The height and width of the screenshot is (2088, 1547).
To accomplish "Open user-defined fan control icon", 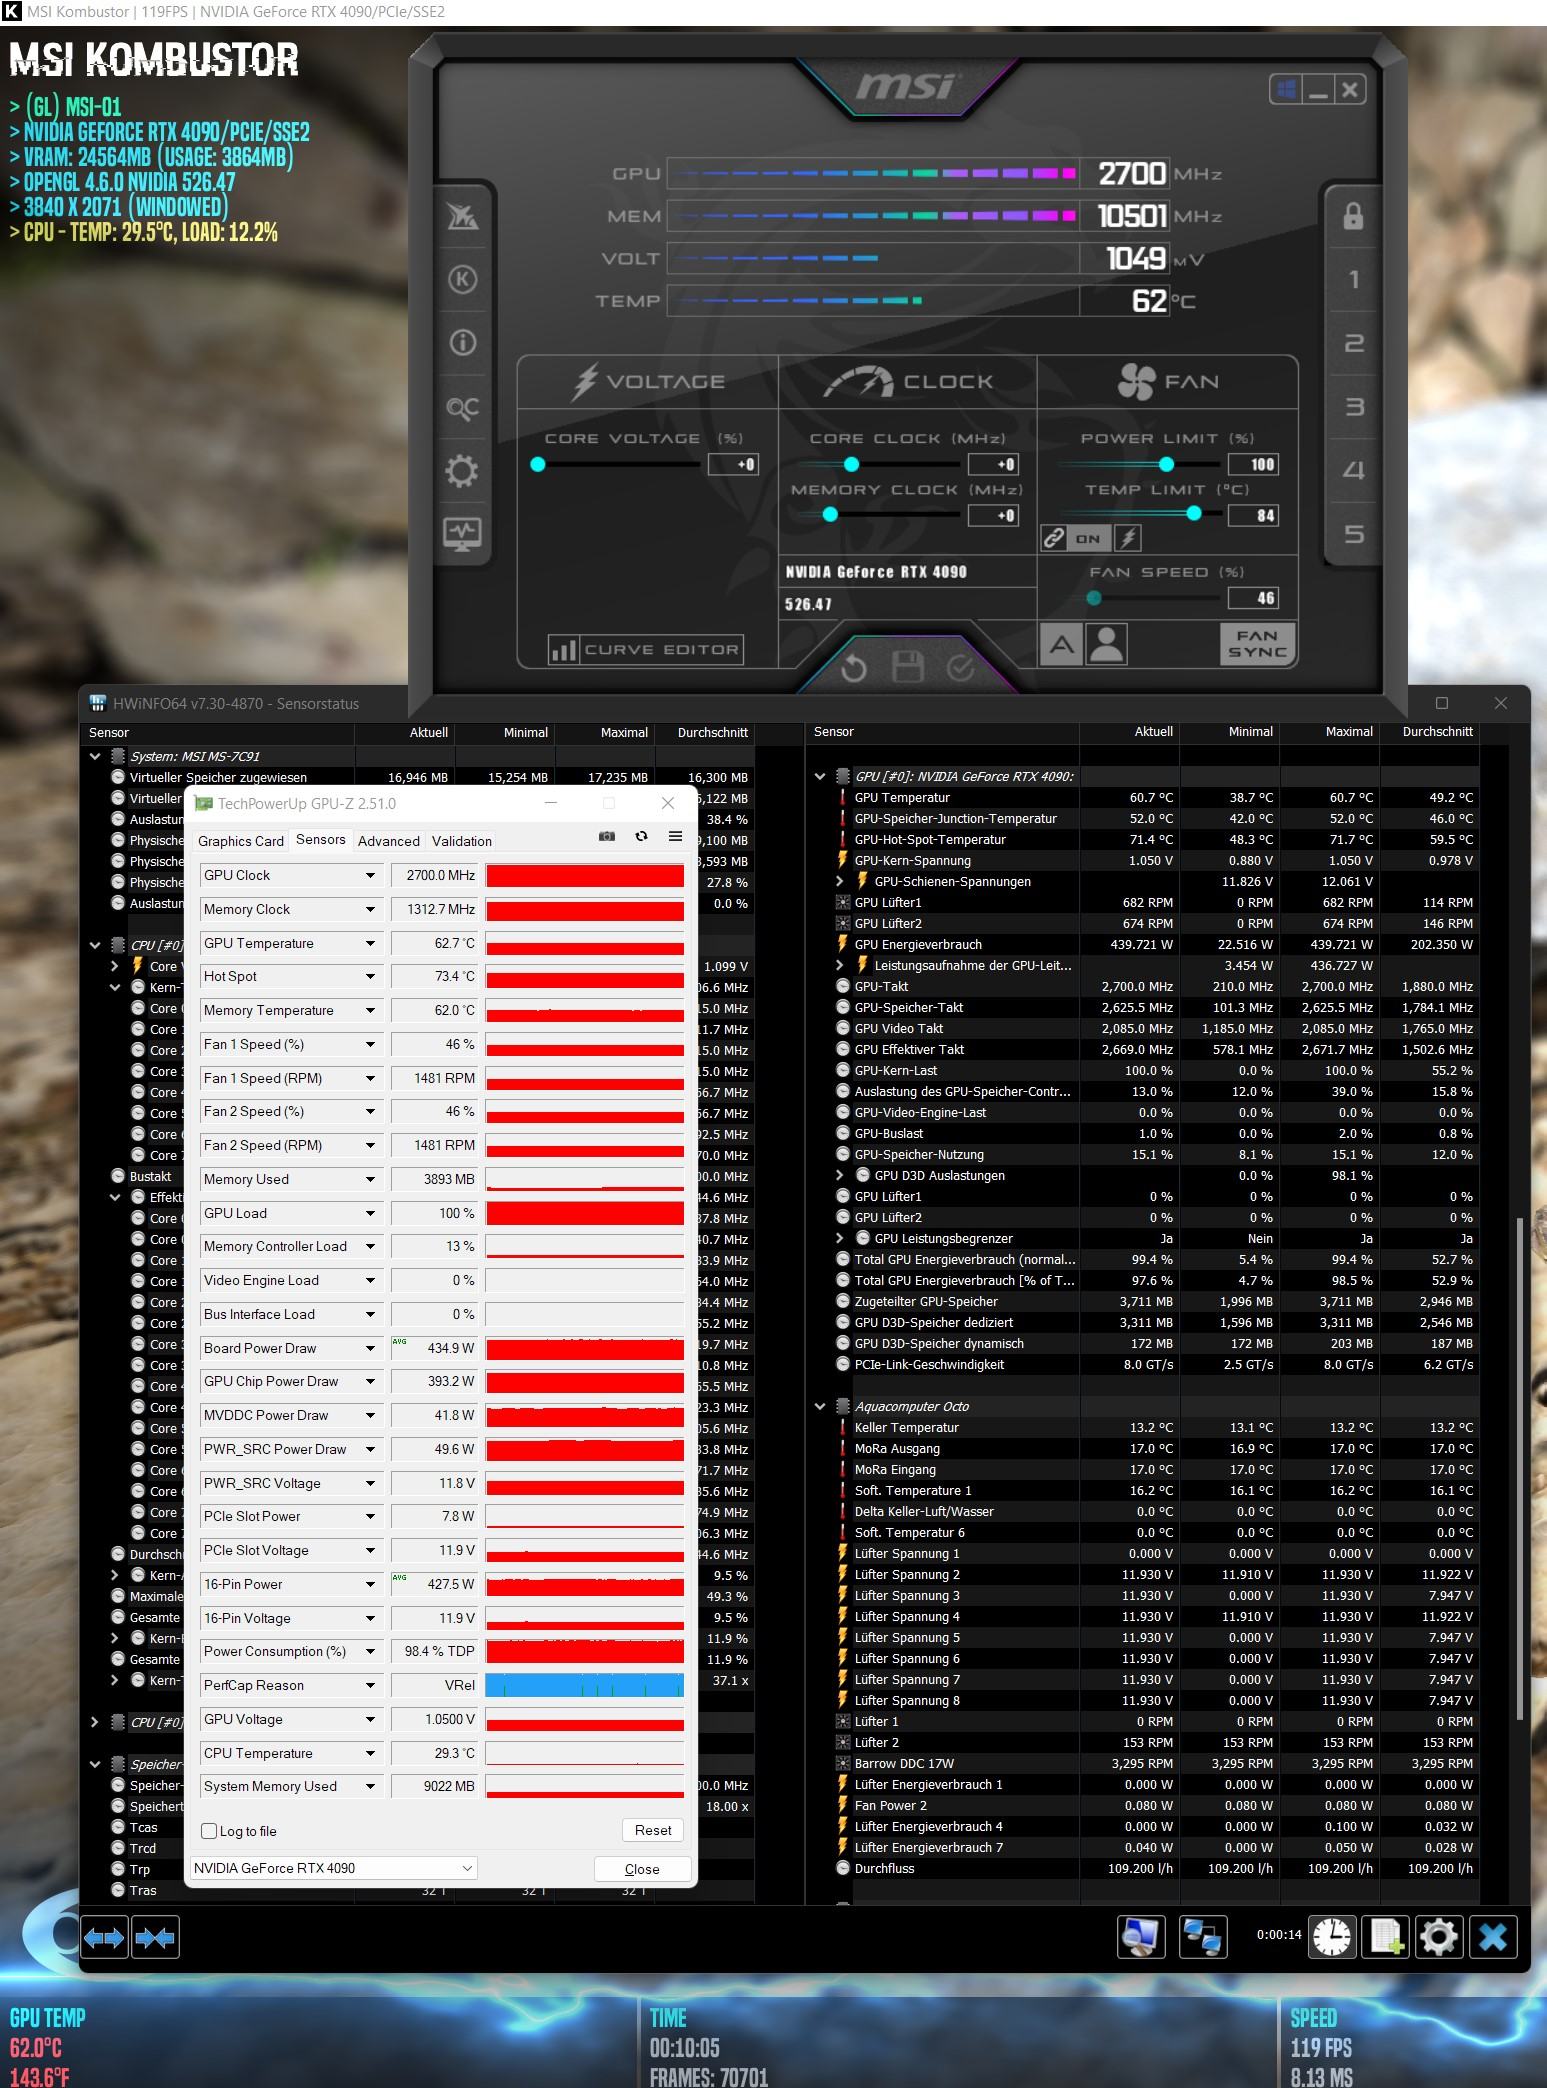I will click(1106, 644).
